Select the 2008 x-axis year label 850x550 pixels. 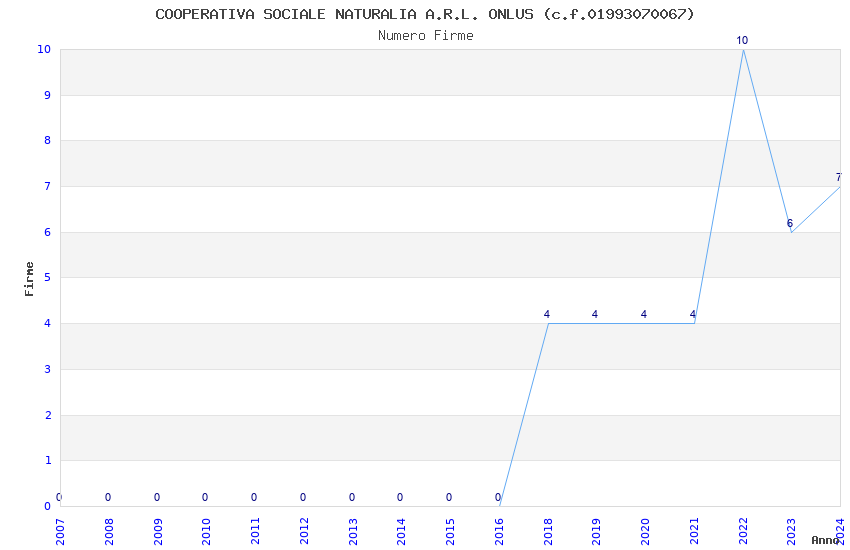click(109, 531)
